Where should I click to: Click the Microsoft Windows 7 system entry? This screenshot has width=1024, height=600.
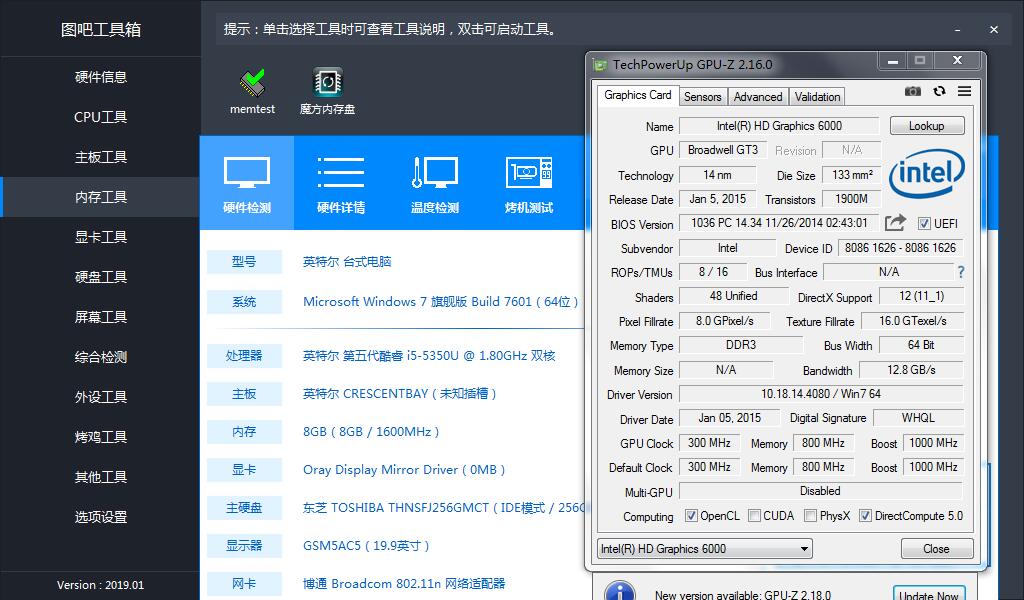[x=440, y=302]
